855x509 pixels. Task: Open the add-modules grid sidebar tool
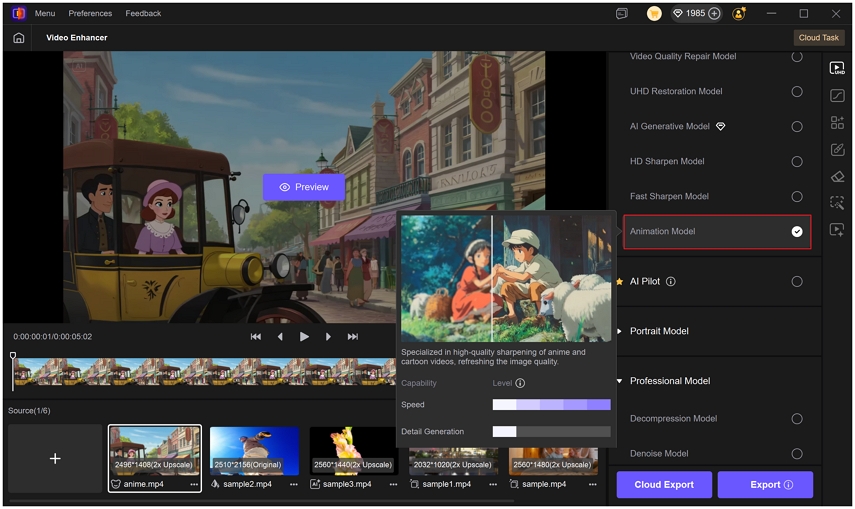point(837,123)
